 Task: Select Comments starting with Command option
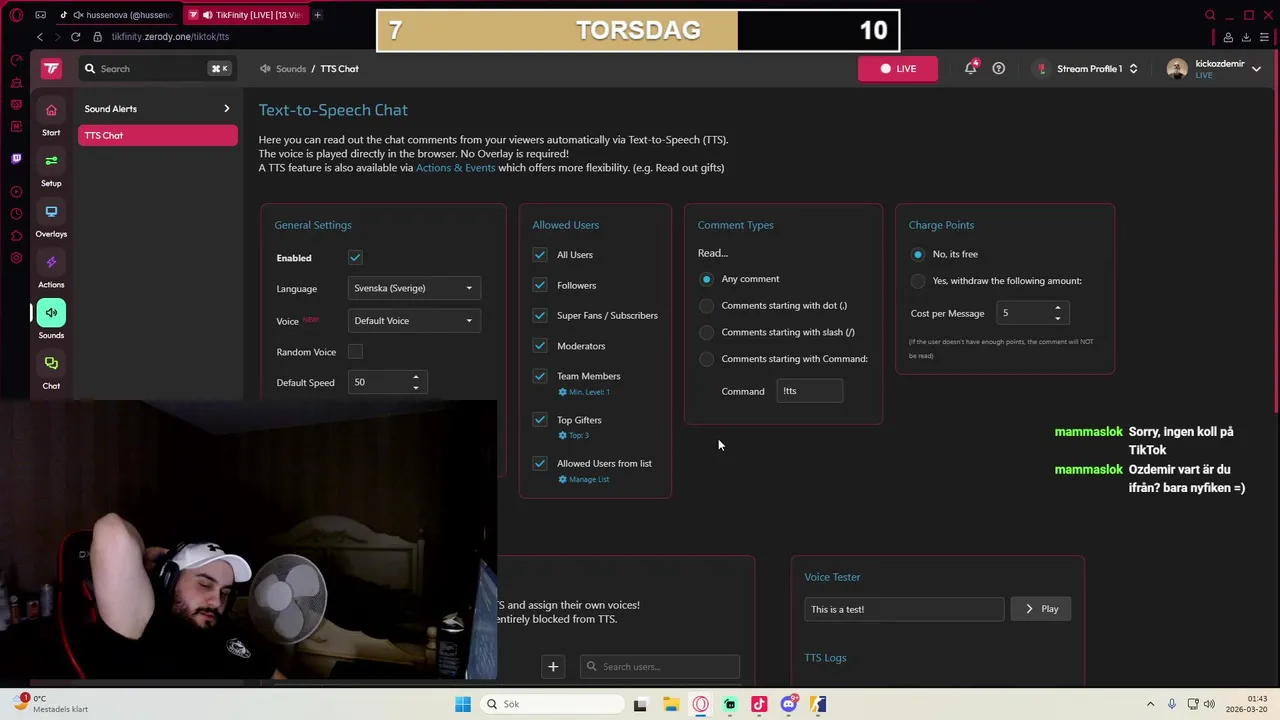tap(707, 359)
